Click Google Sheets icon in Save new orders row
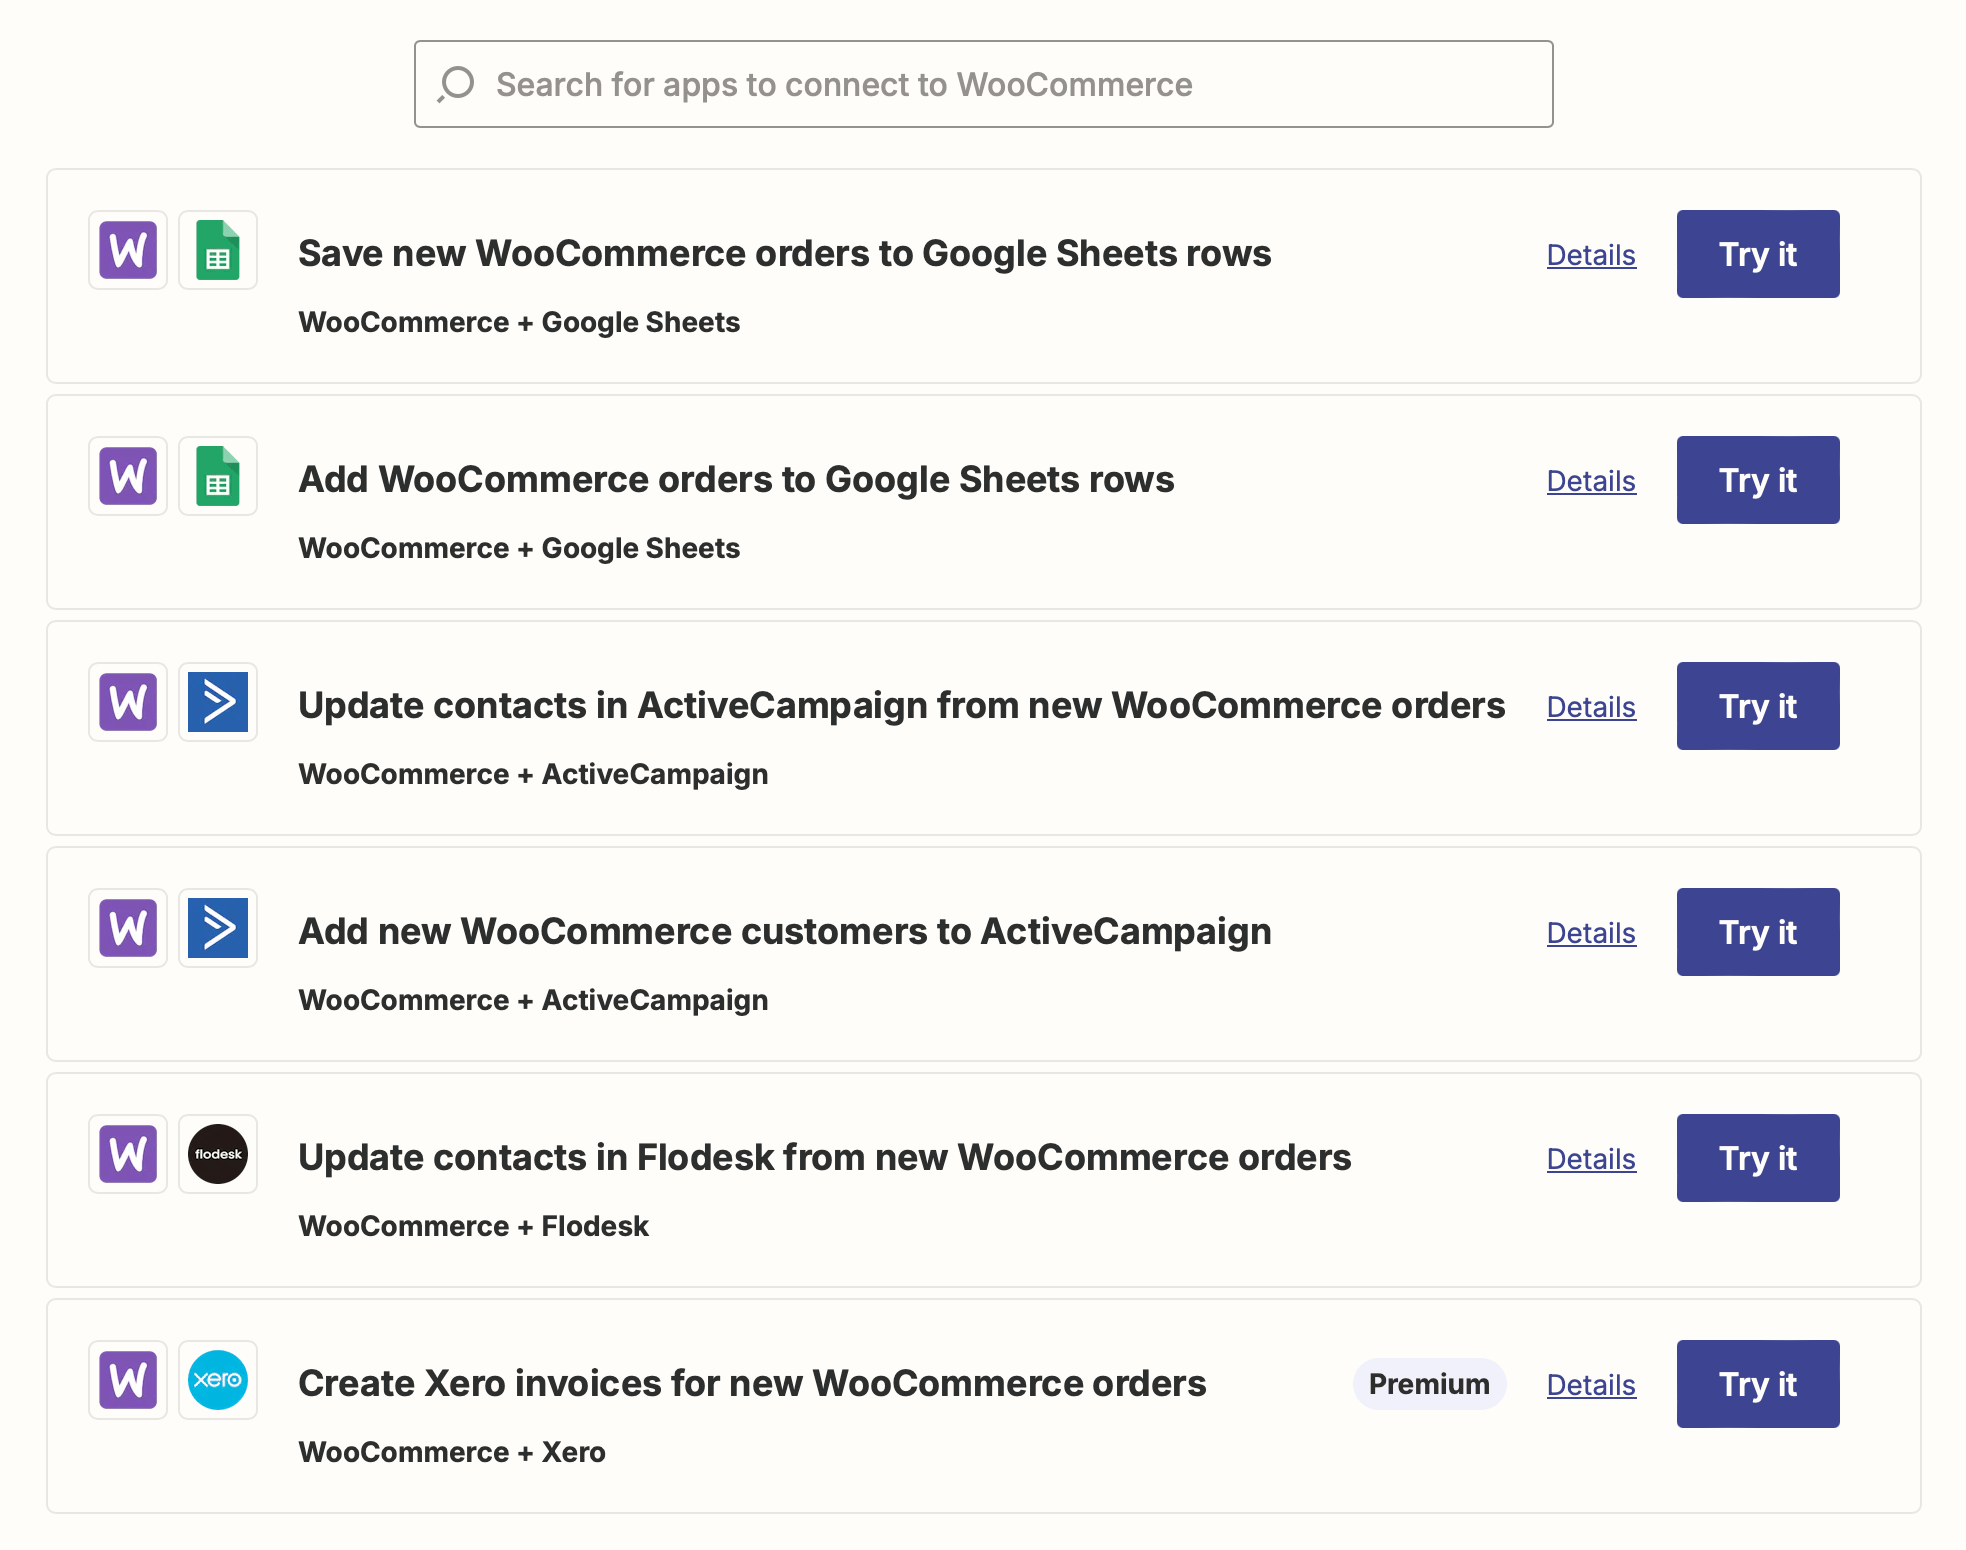This screenshot has width=1966, height=1550. coord(218,250)
